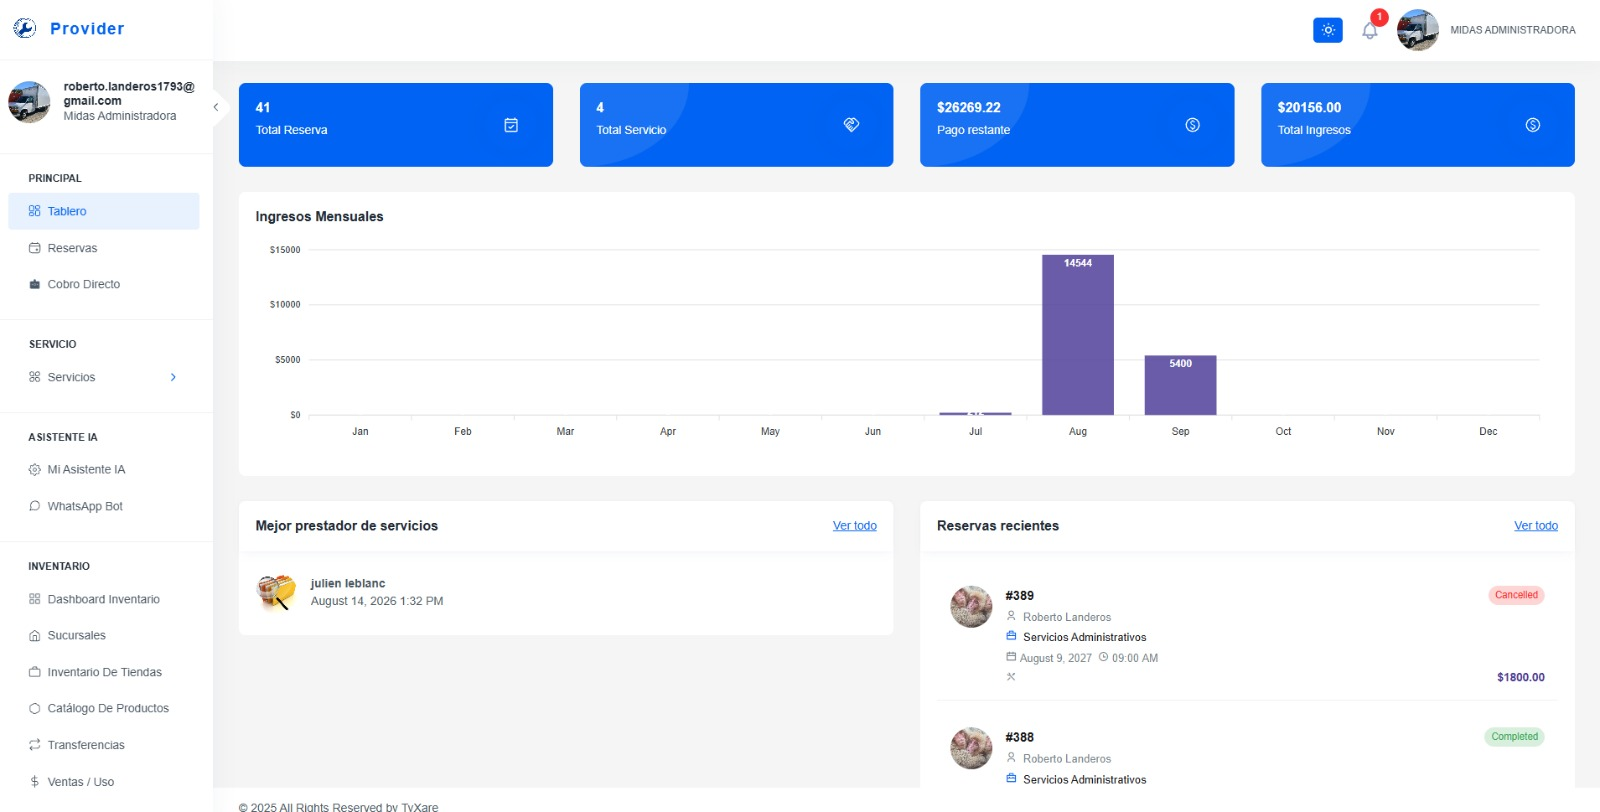Open the Midas Administradora profile avatar
This screenshot has height=812, width=1600.
(x=1417, y=30)
